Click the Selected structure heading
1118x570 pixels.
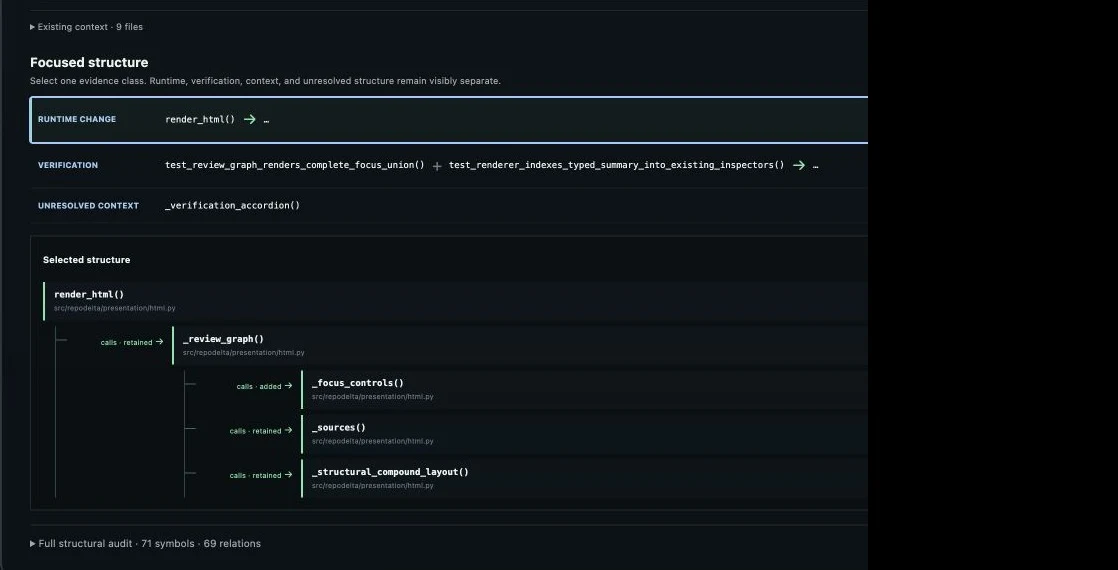(x=86, y=260)
